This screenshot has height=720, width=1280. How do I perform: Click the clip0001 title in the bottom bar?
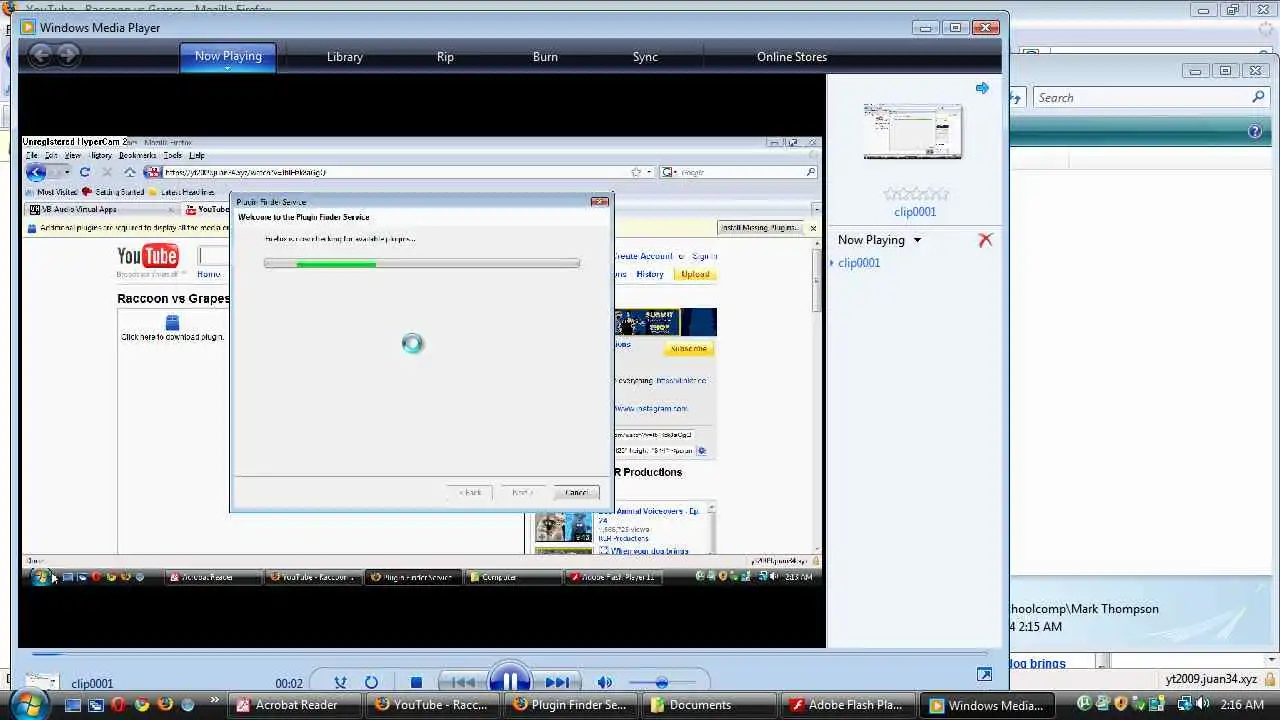(92, 684)
